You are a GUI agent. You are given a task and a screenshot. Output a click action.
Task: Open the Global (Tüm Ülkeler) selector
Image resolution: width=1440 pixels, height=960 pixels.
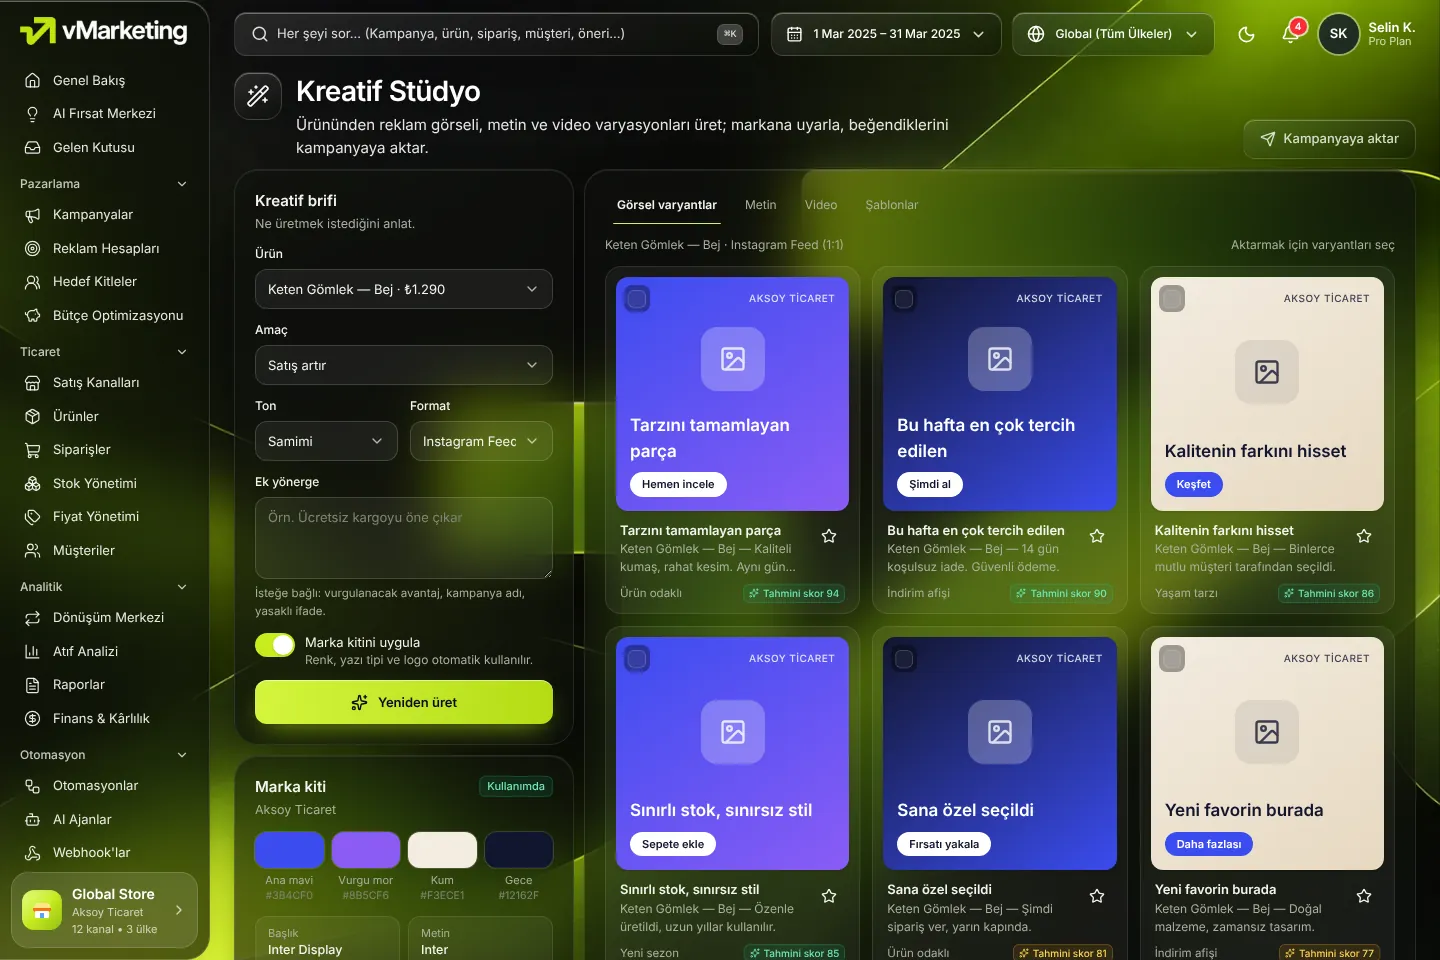point(1113,34)
